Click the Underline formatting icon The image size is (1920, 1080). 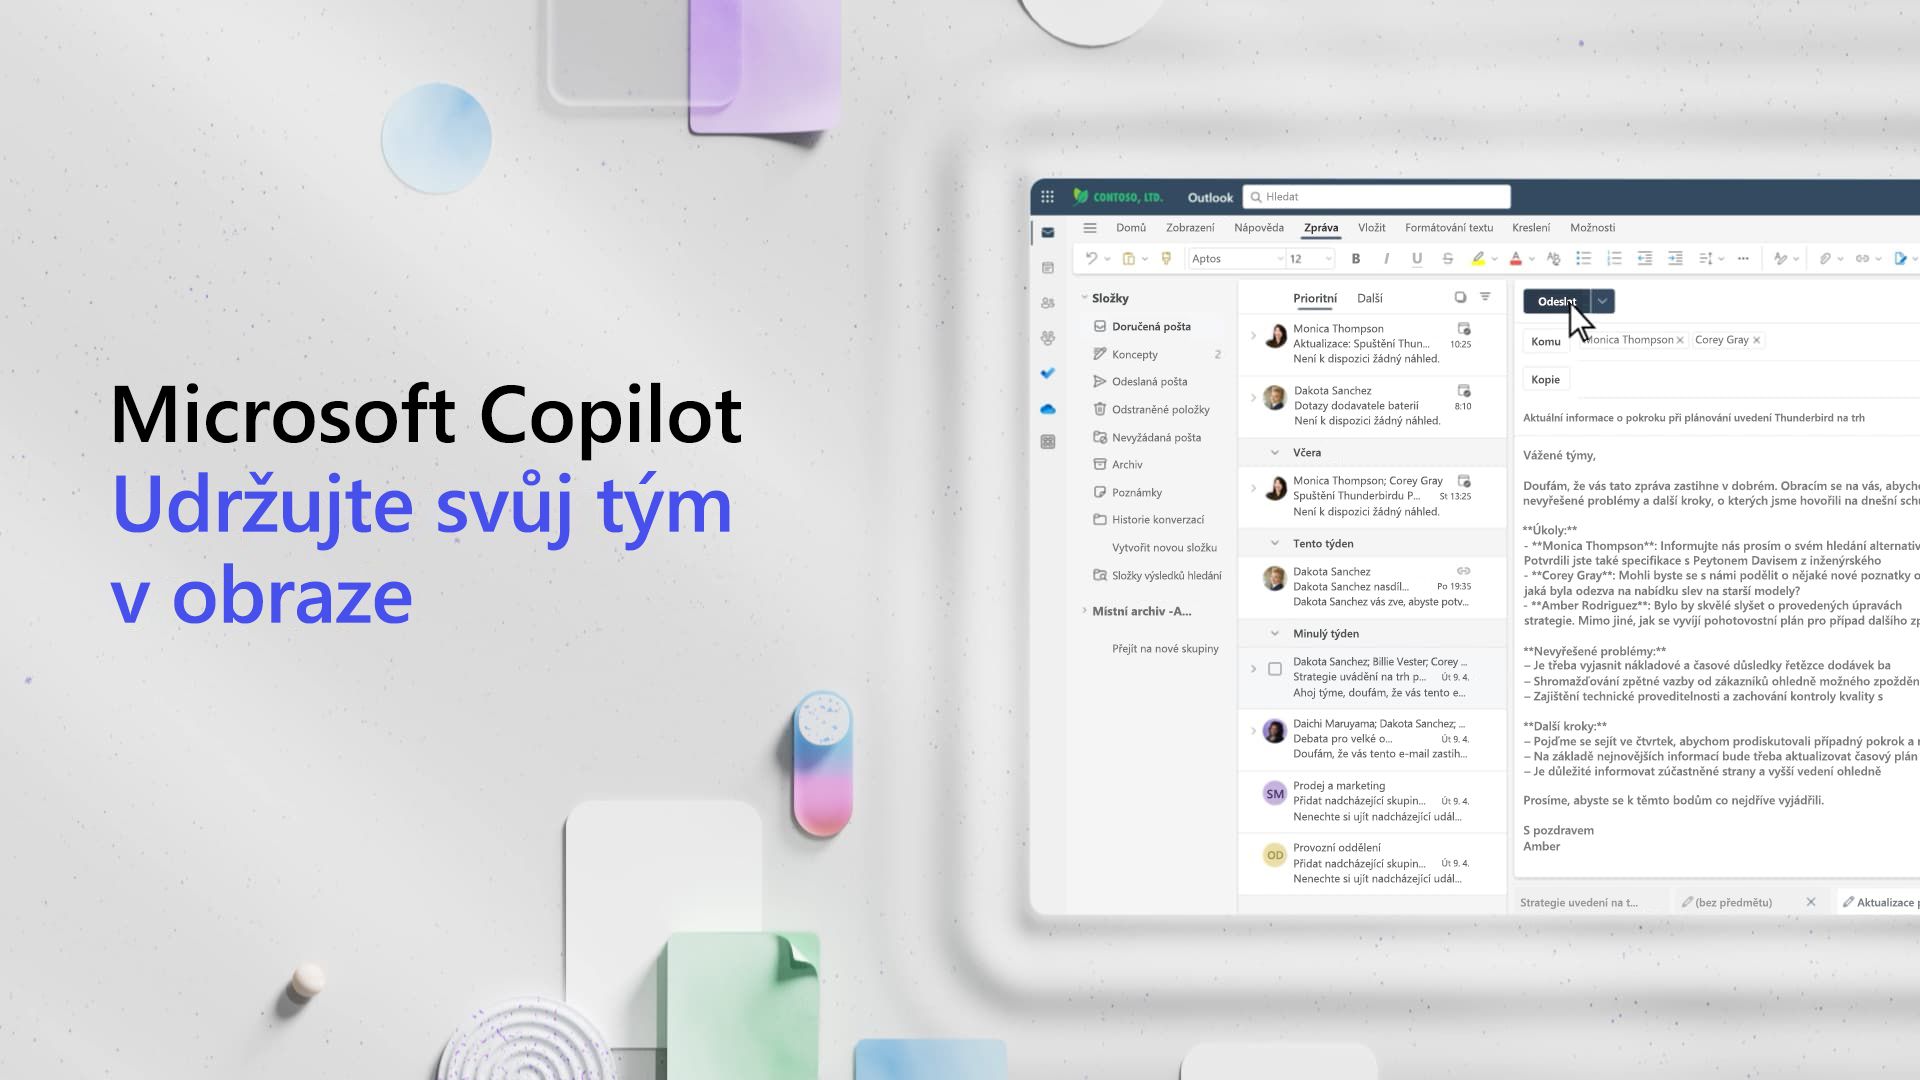[x=1415, y=257]
